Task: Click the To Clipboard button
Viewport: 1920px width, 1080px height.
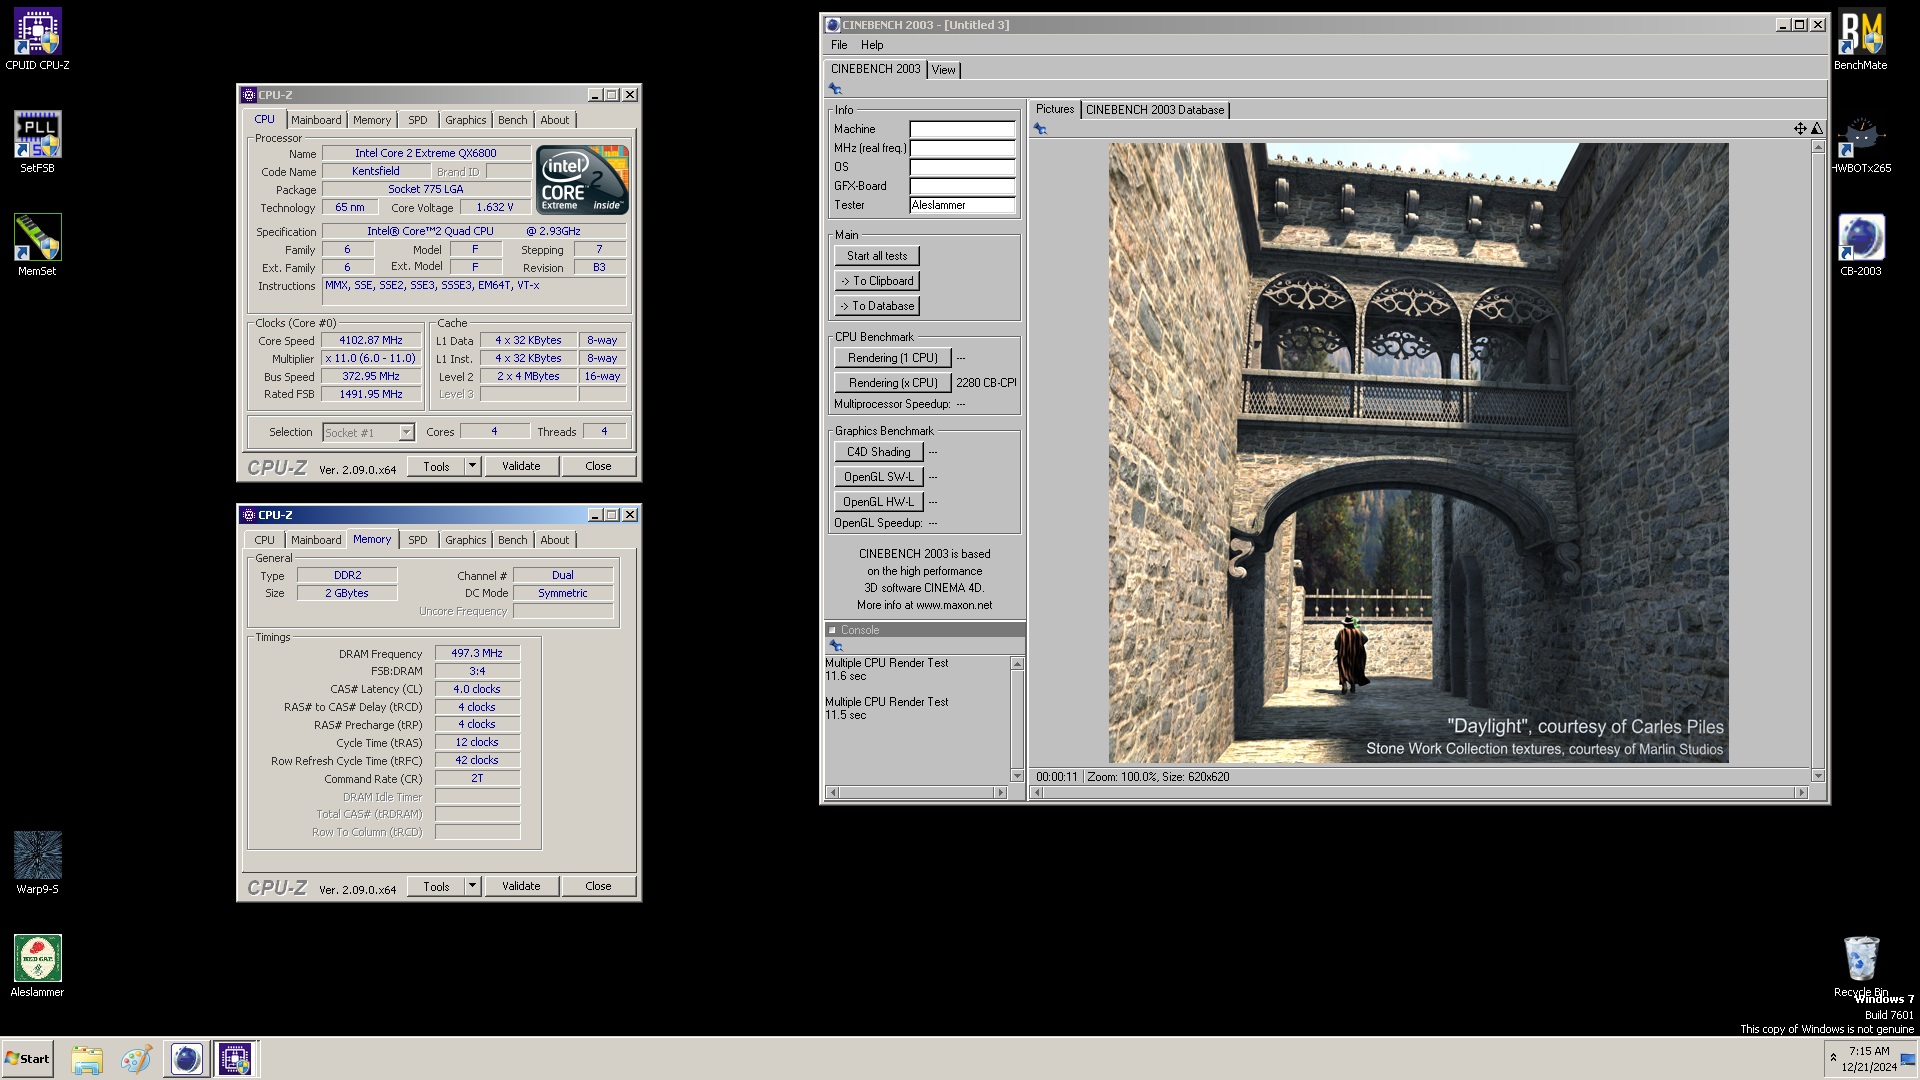Action: tap(877, 281)
